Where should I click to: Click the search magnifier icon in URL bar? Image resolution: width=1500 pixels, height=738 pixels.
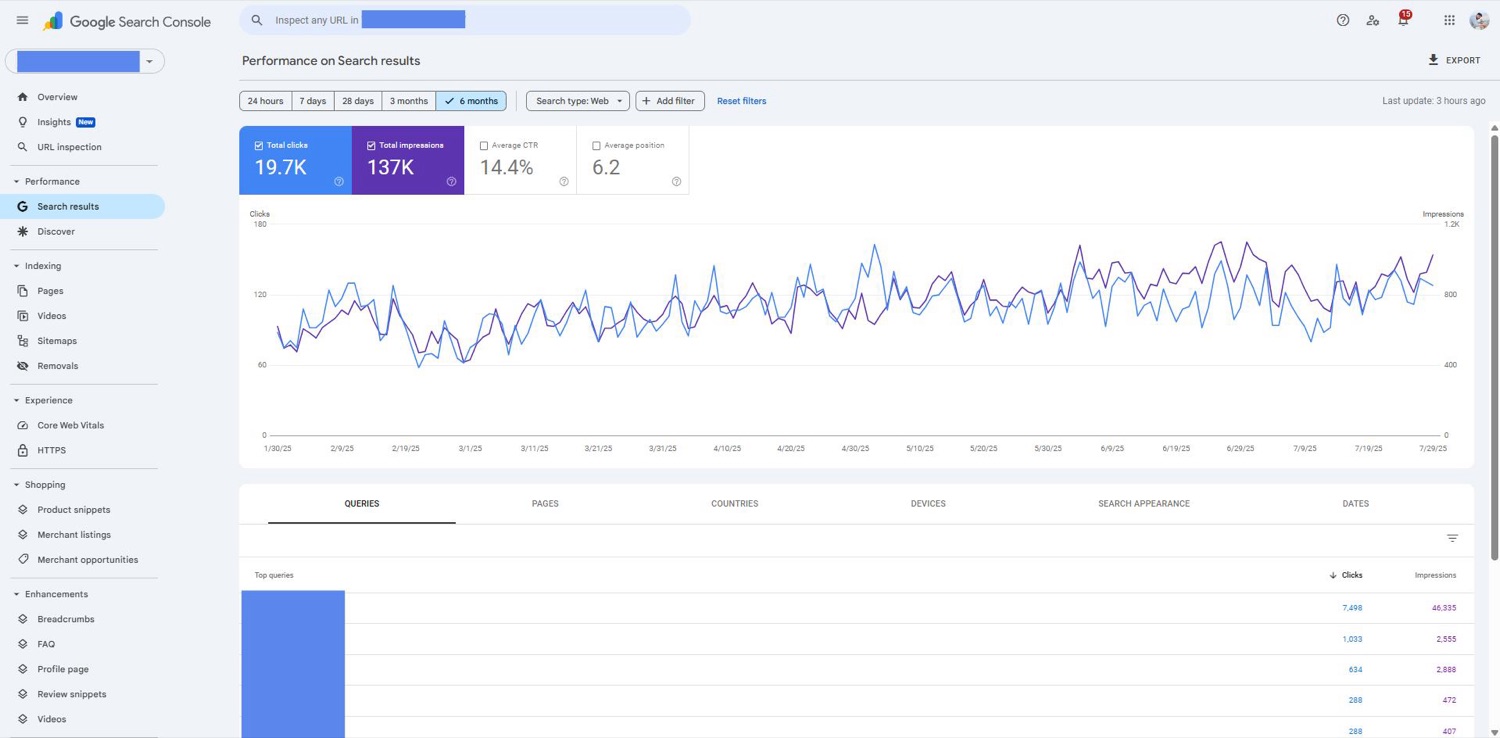point(257,20)
